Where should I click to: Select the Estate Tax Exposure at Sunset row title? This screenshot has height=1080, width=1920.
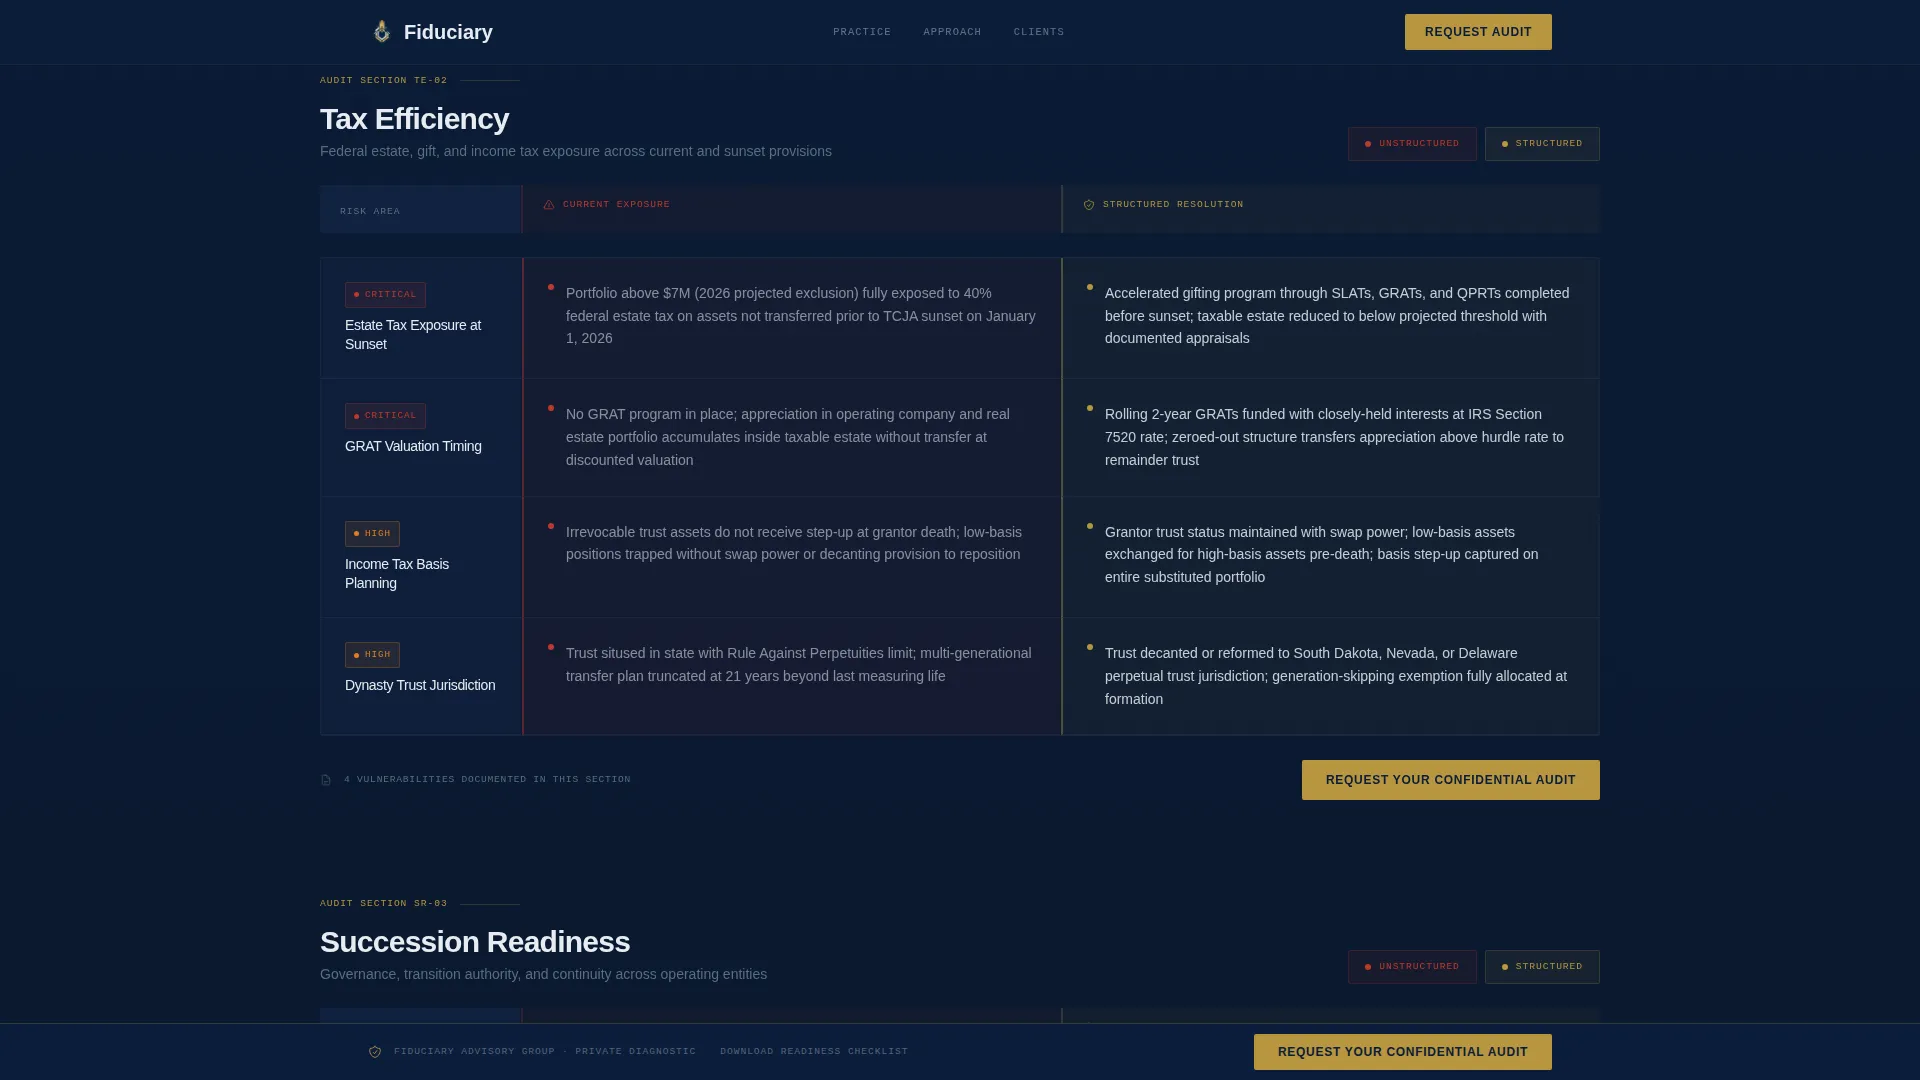coord(413,335)
